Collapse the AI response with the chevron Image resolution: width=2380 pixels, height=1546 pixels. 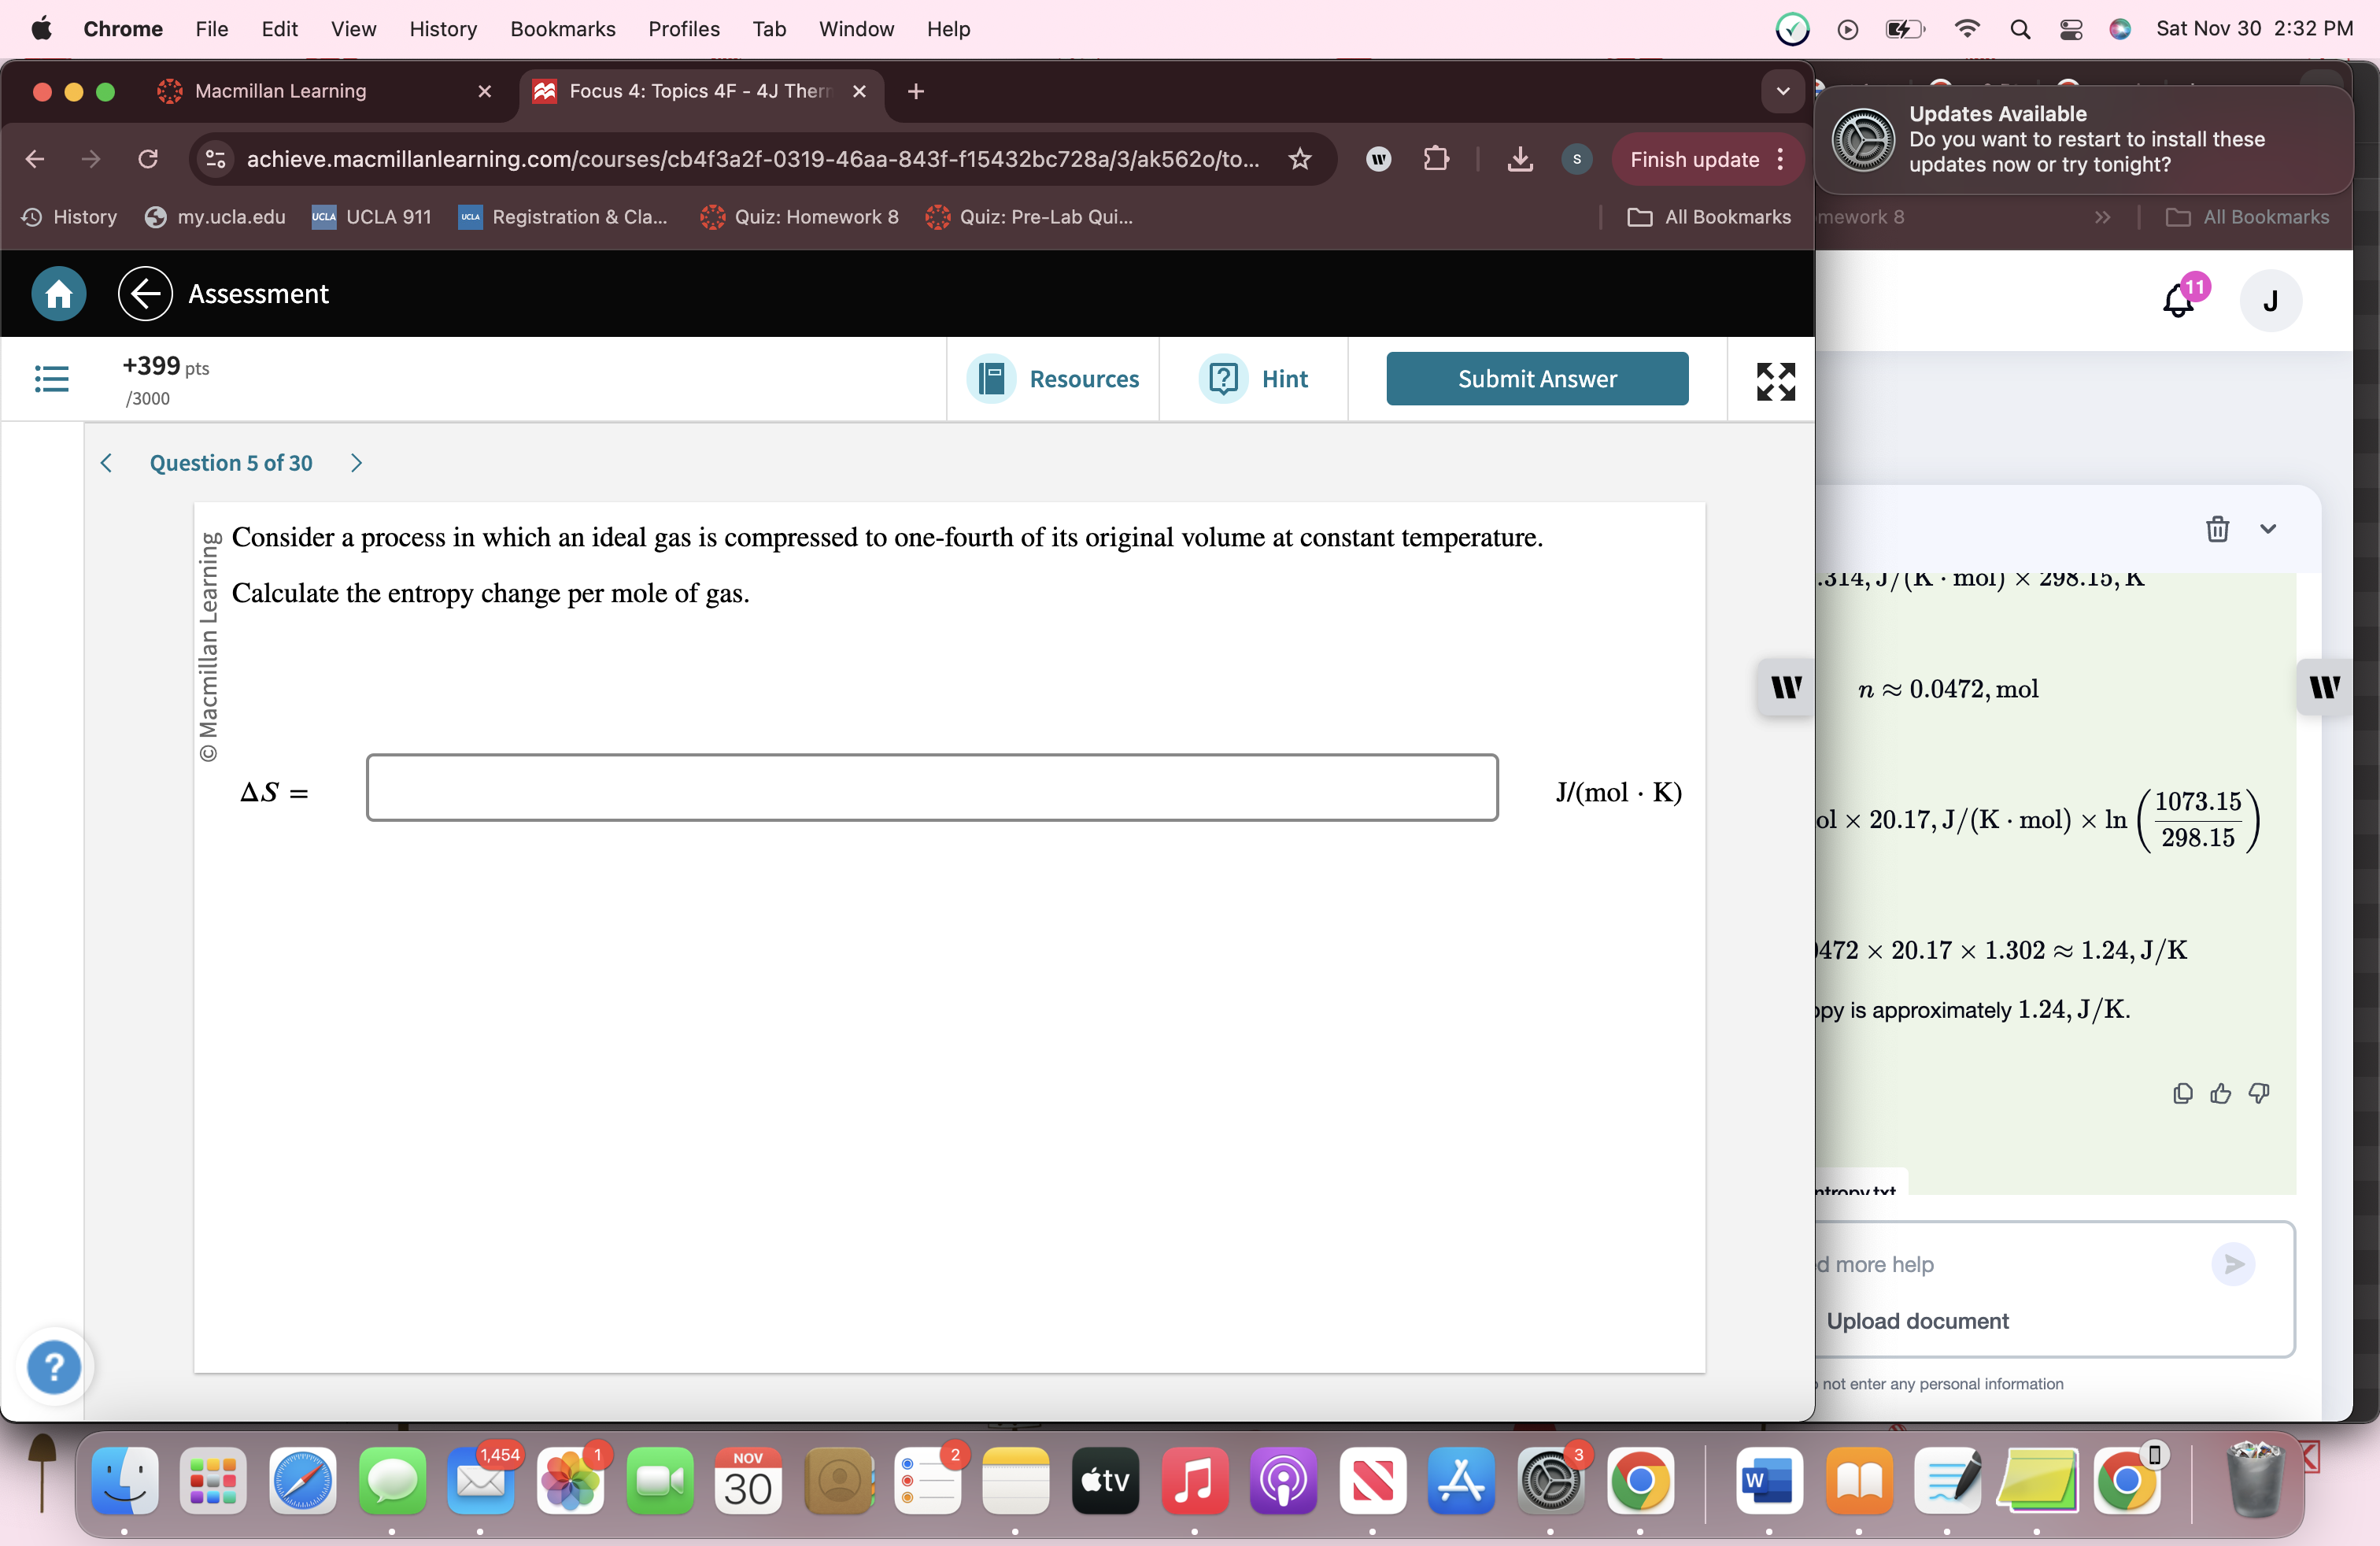(x=2268, y=529)
